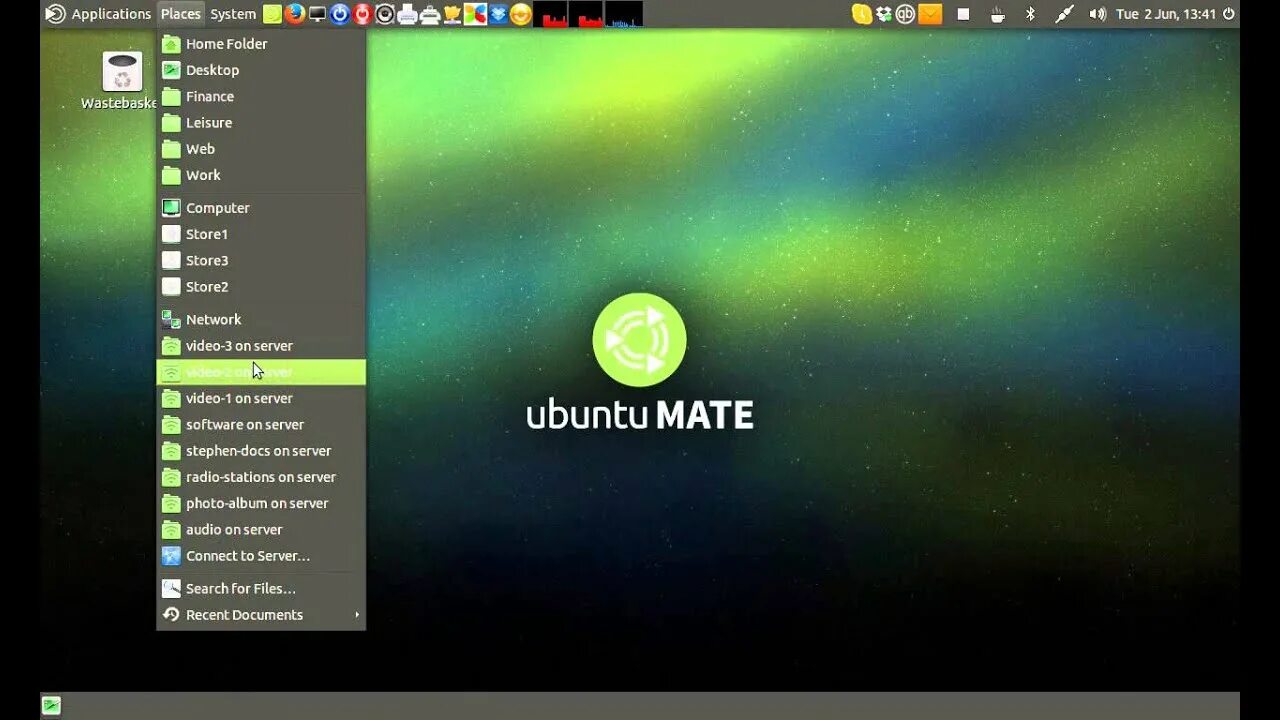Viewport: 1280px width, 720px height.
Task: Click show desktop button in bottom panel
Action: [51, 706]
